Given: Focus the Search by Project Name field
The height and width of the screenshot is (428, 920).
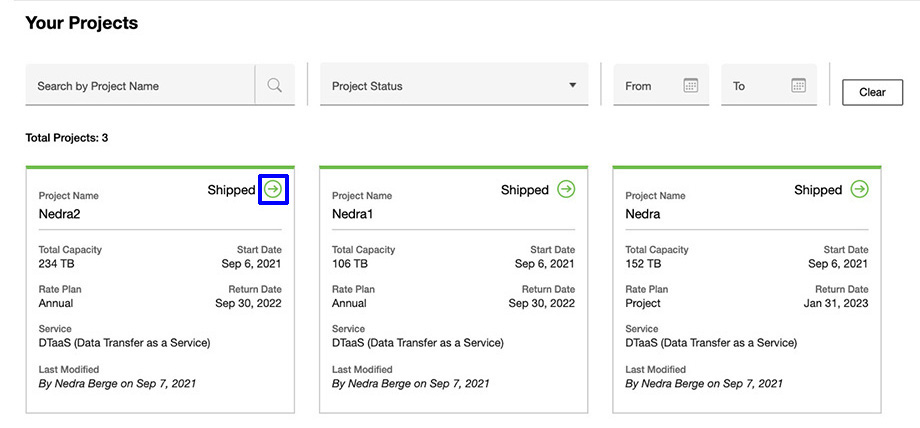Looking at the screenshot, I should click(140, 86).
